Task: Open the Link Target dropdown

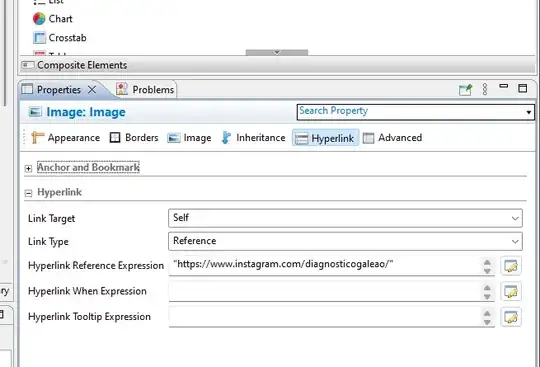Action: click(x=345, y=218)
